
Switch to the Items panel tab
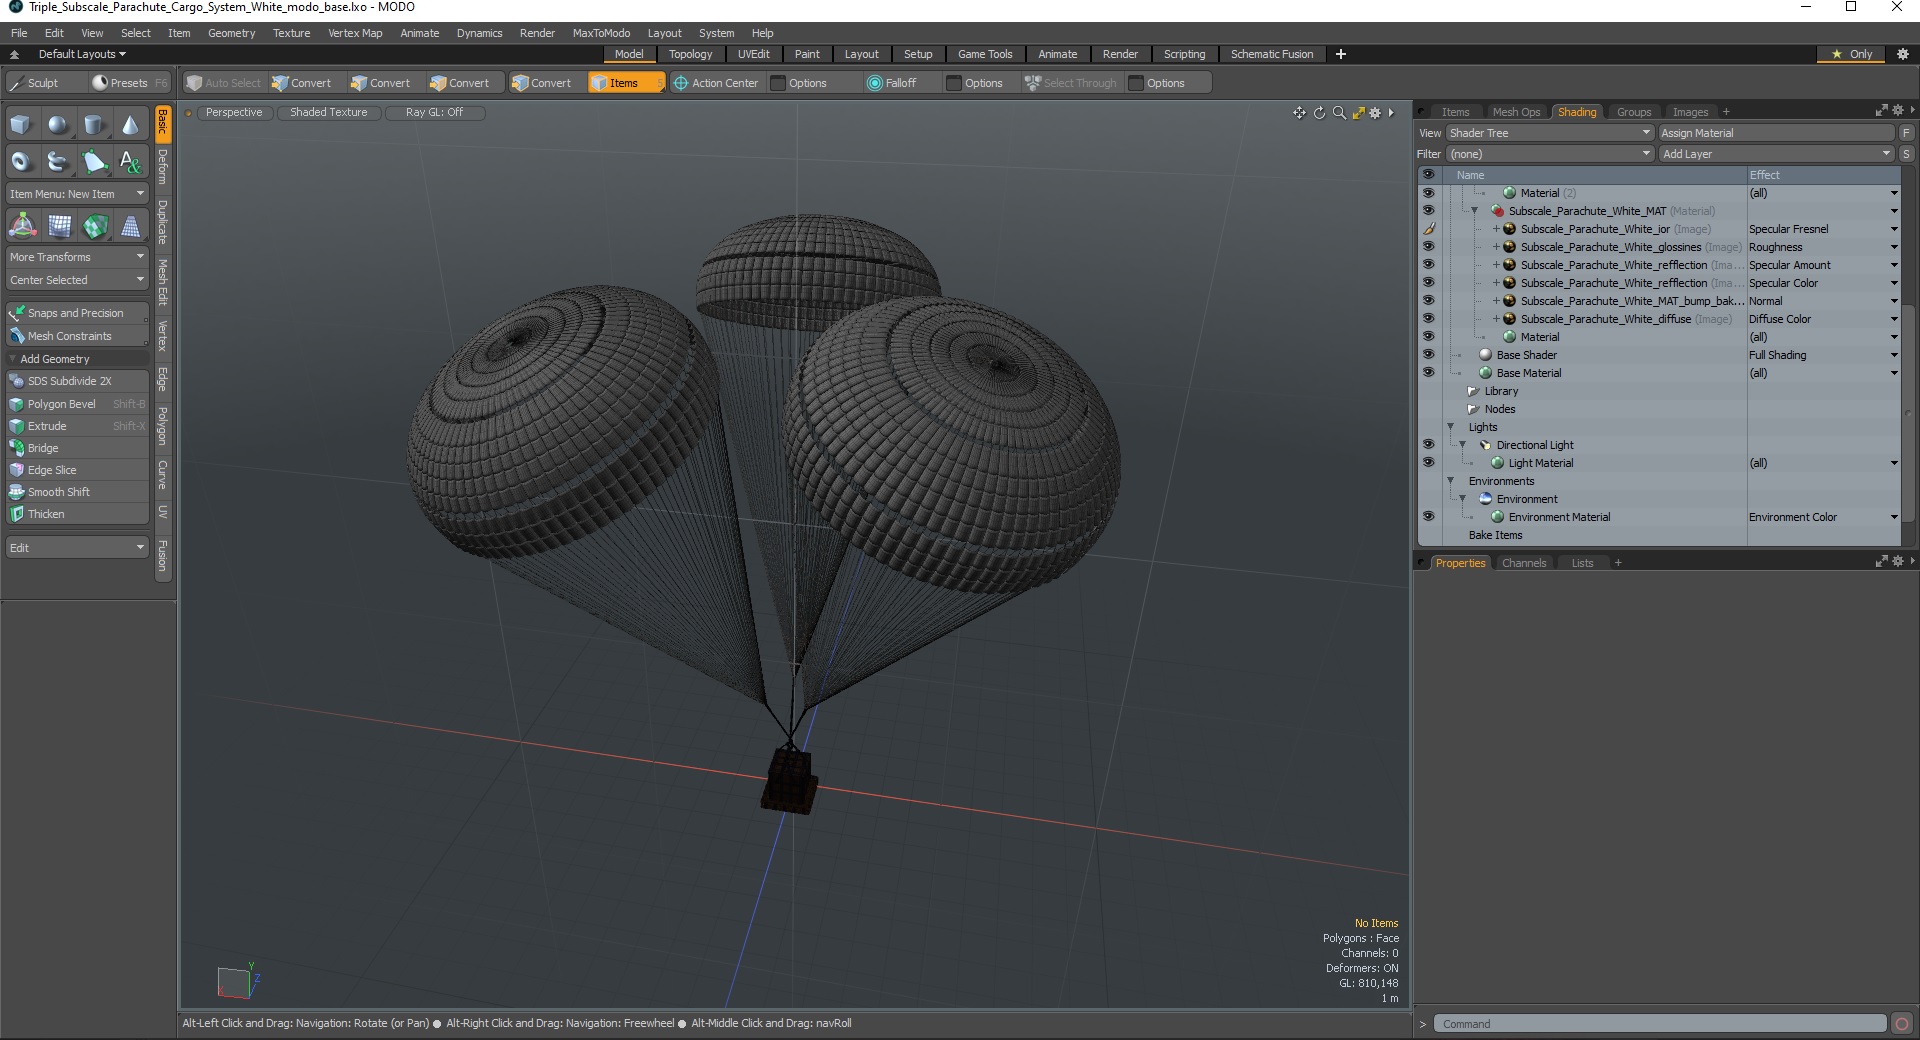coord(1455,112)
